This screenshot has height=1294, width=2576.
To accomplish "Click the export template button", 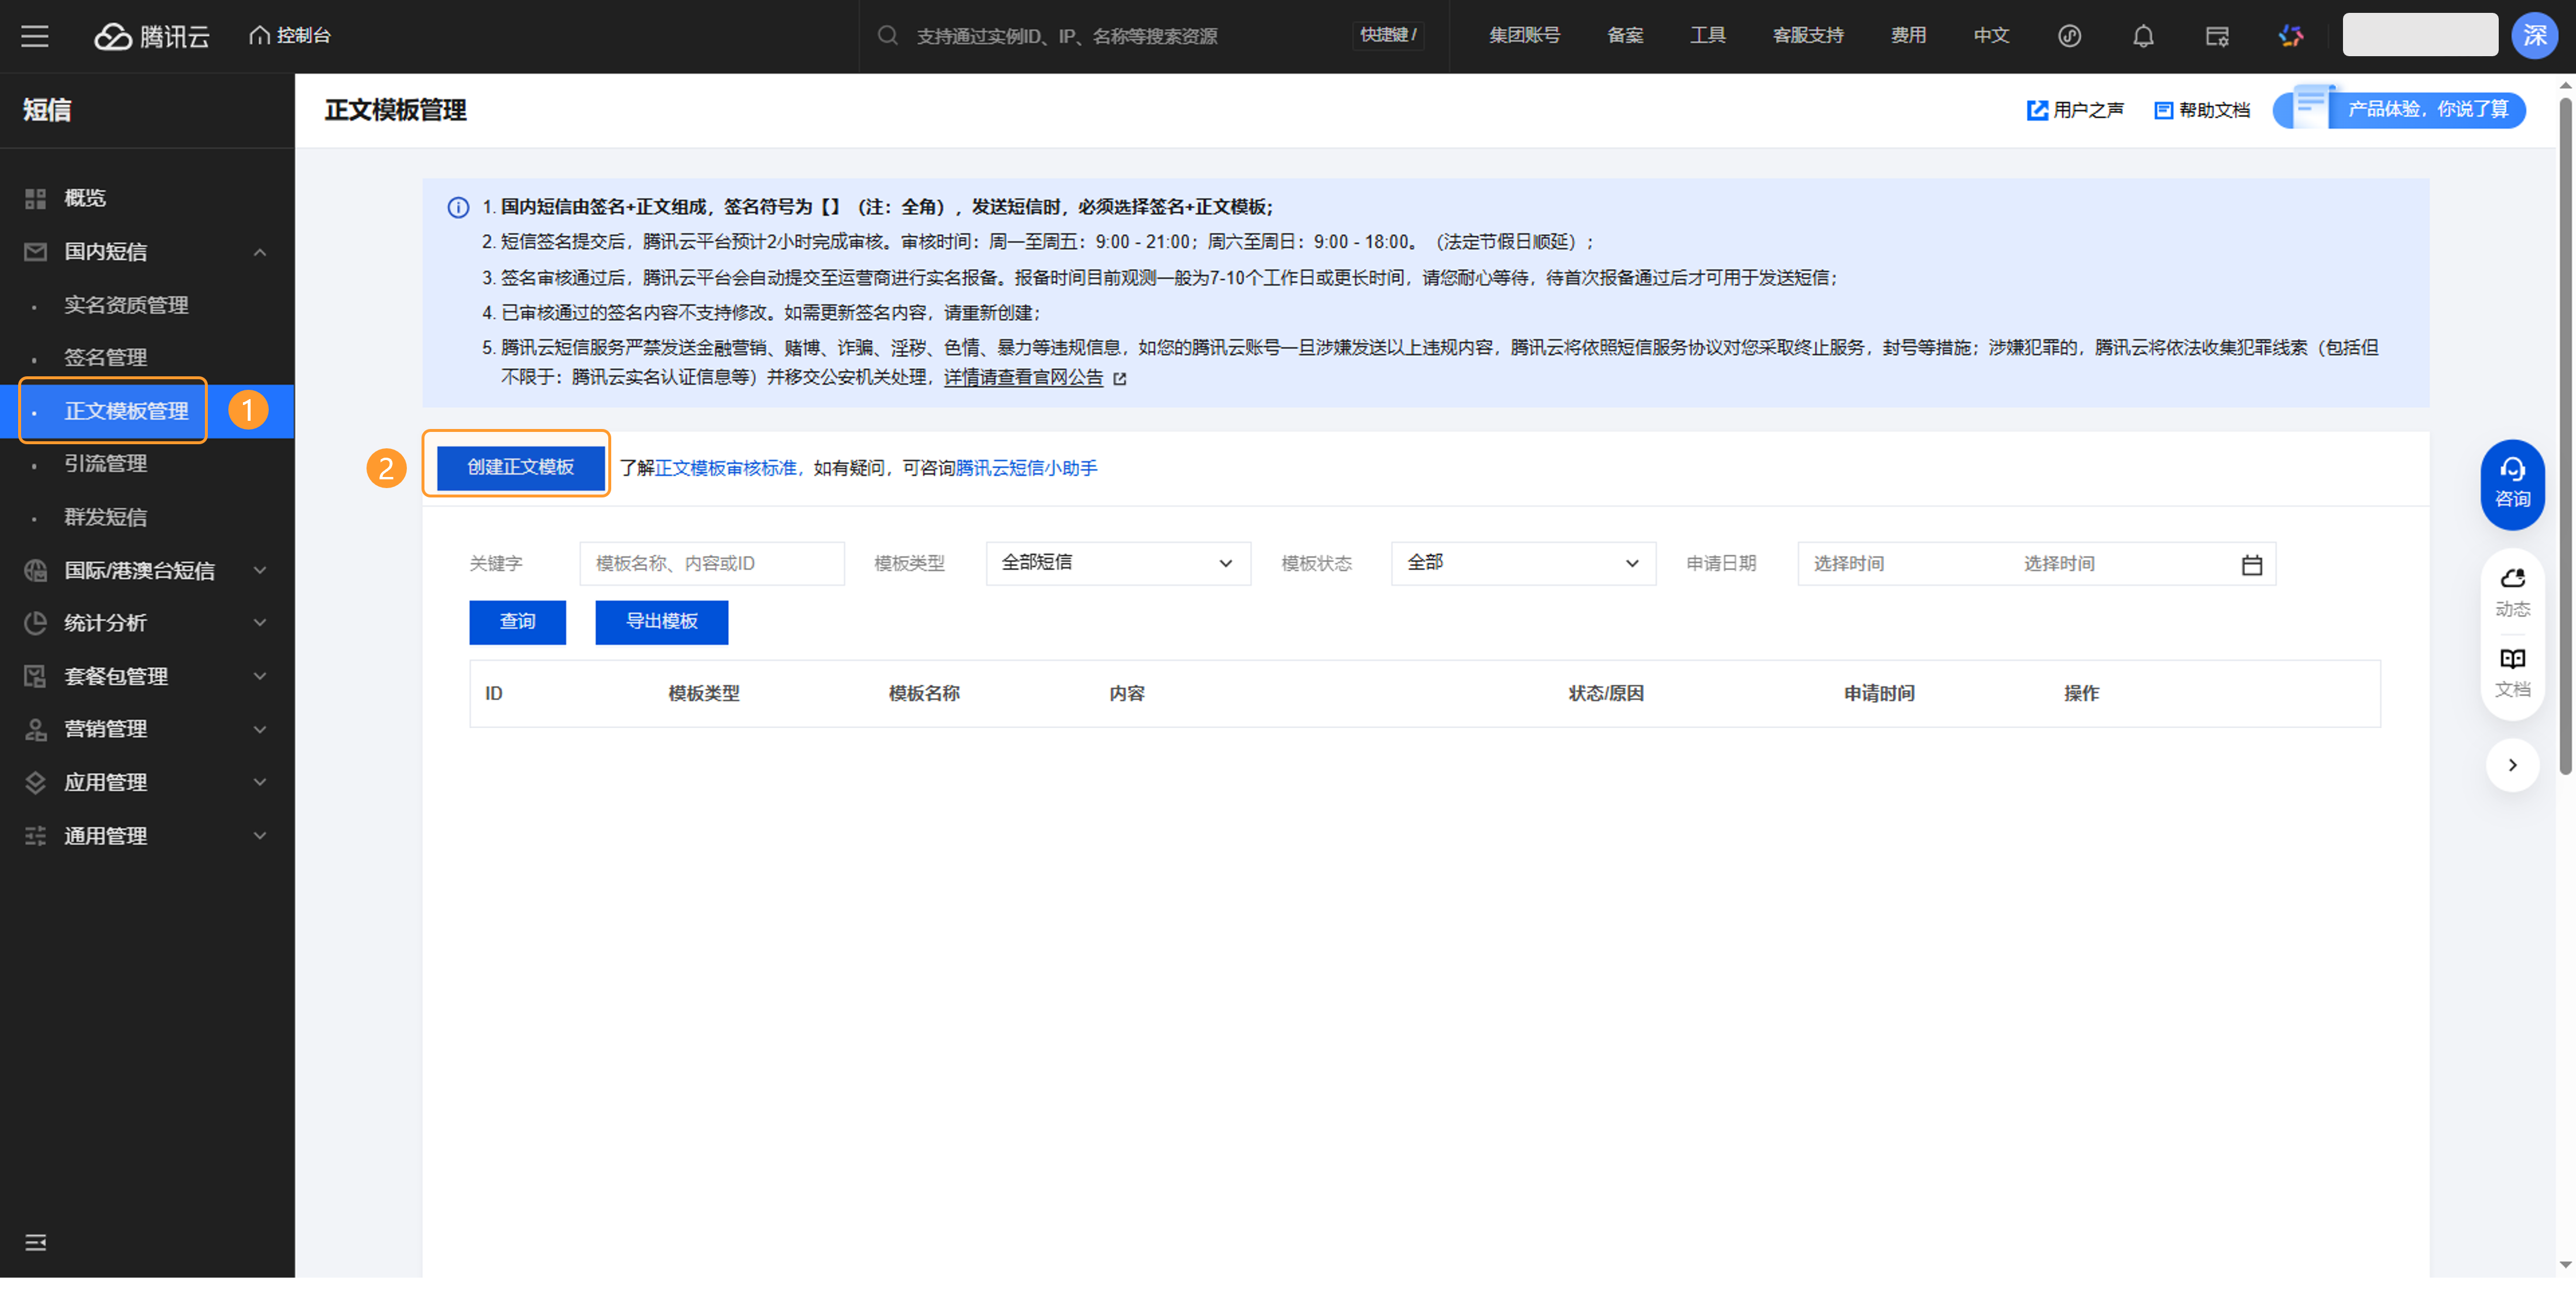I will click(x=661, y=622).
